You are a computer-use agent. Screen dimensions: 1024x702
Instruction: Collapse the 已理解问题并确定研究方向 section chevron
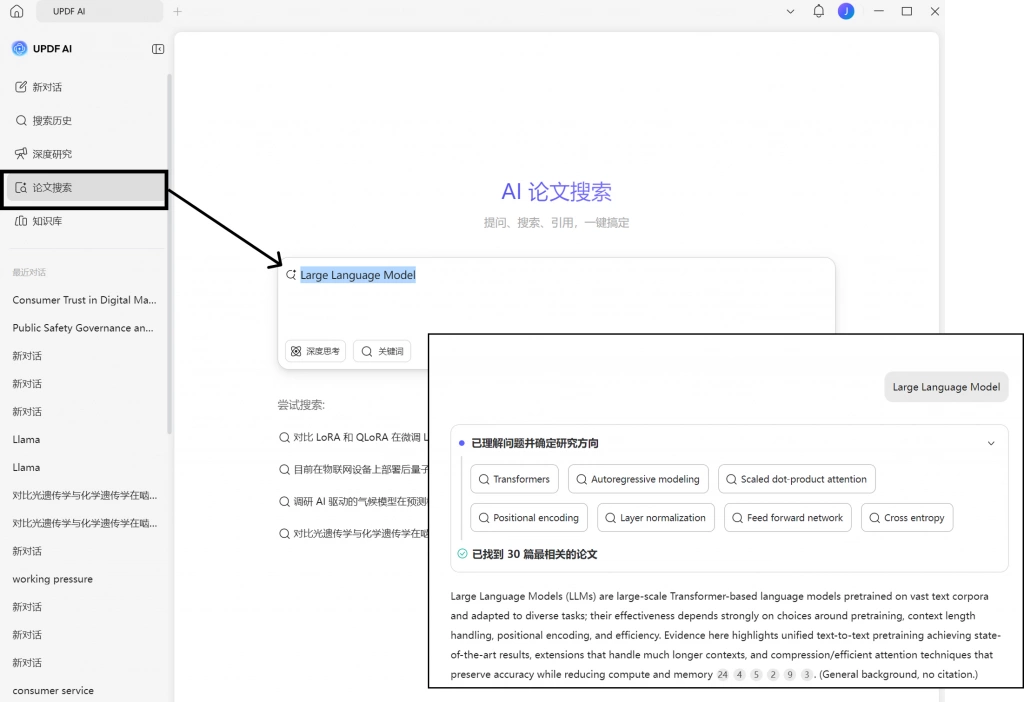point(991,443)
